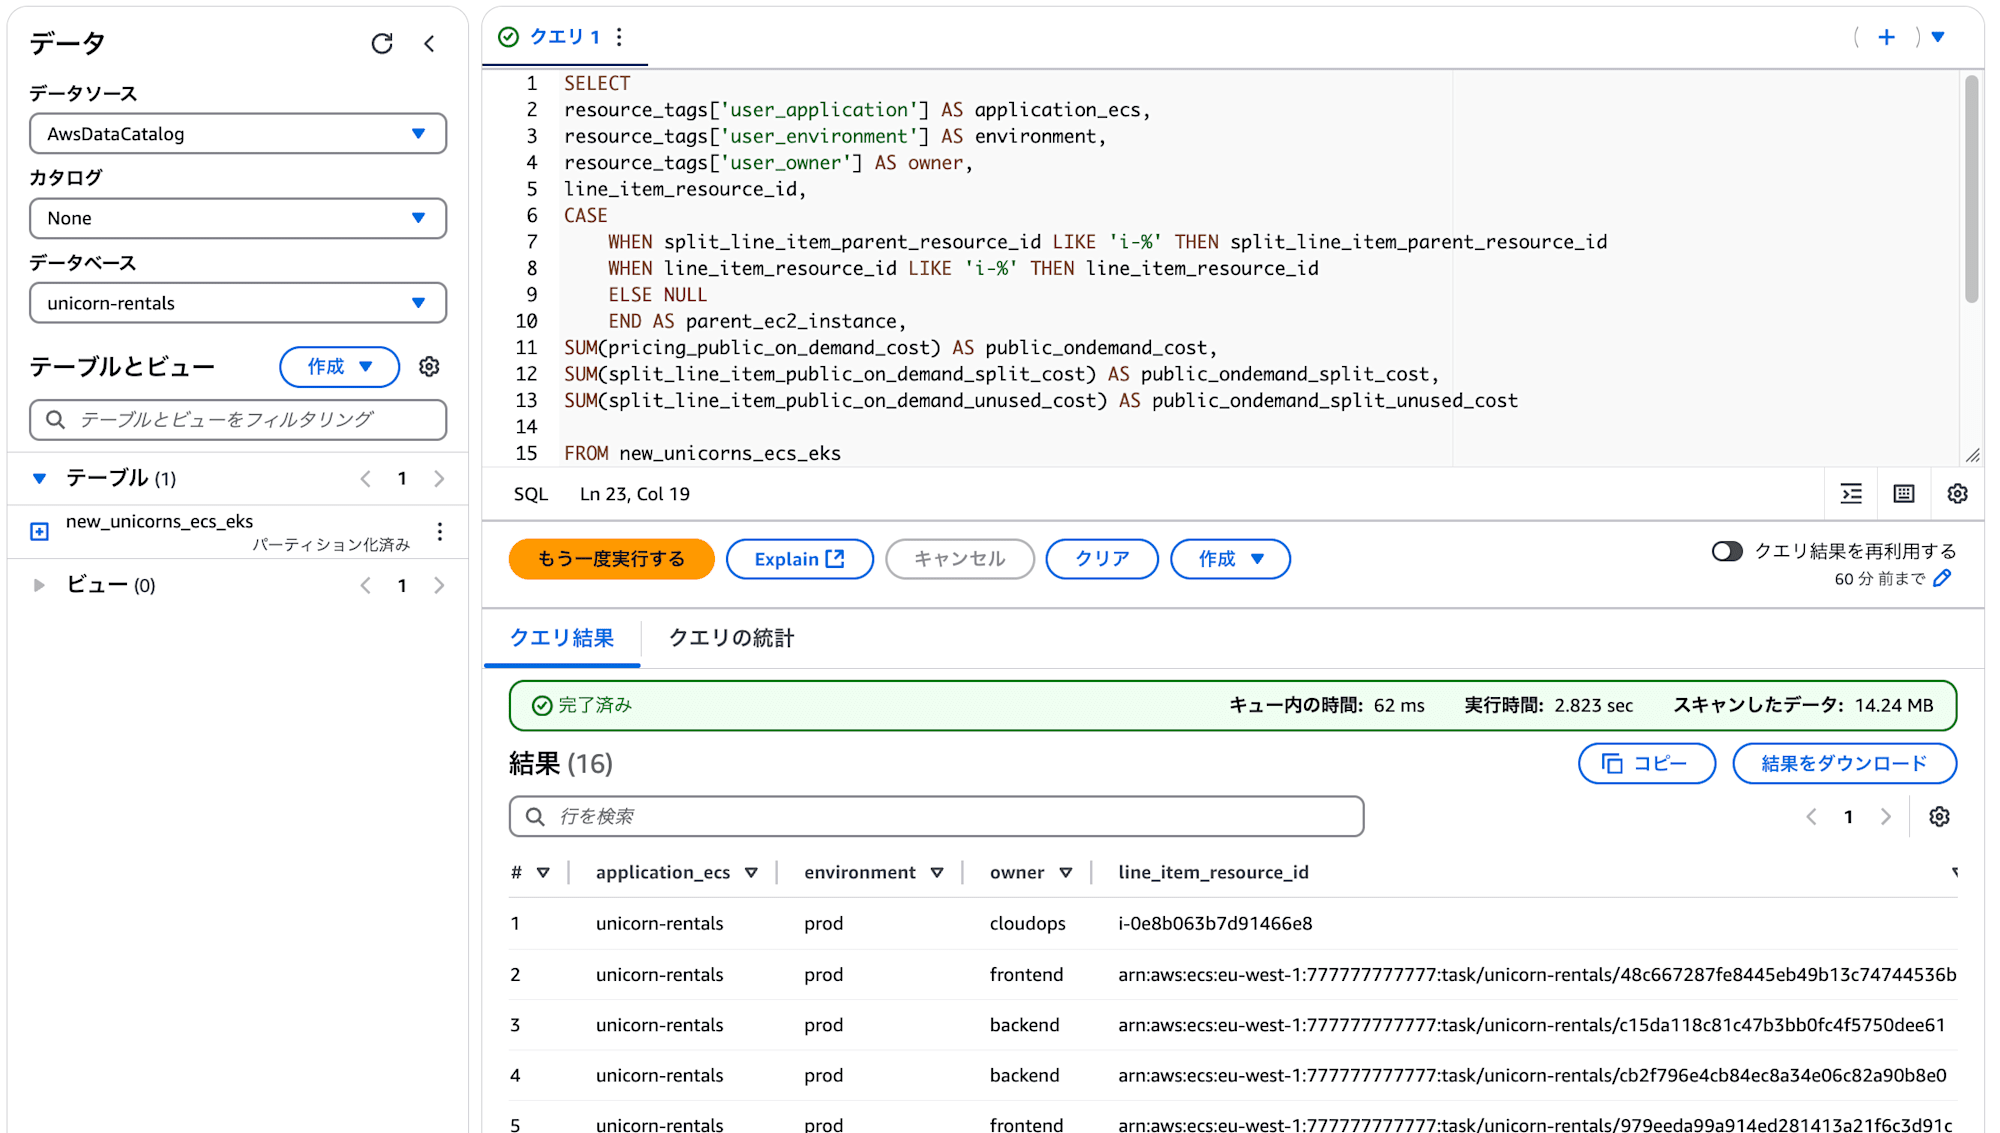Image resolution: width=2000 pixels, height=1133 pixels.
Task: Click the Explain button
Action: [799, 559]
